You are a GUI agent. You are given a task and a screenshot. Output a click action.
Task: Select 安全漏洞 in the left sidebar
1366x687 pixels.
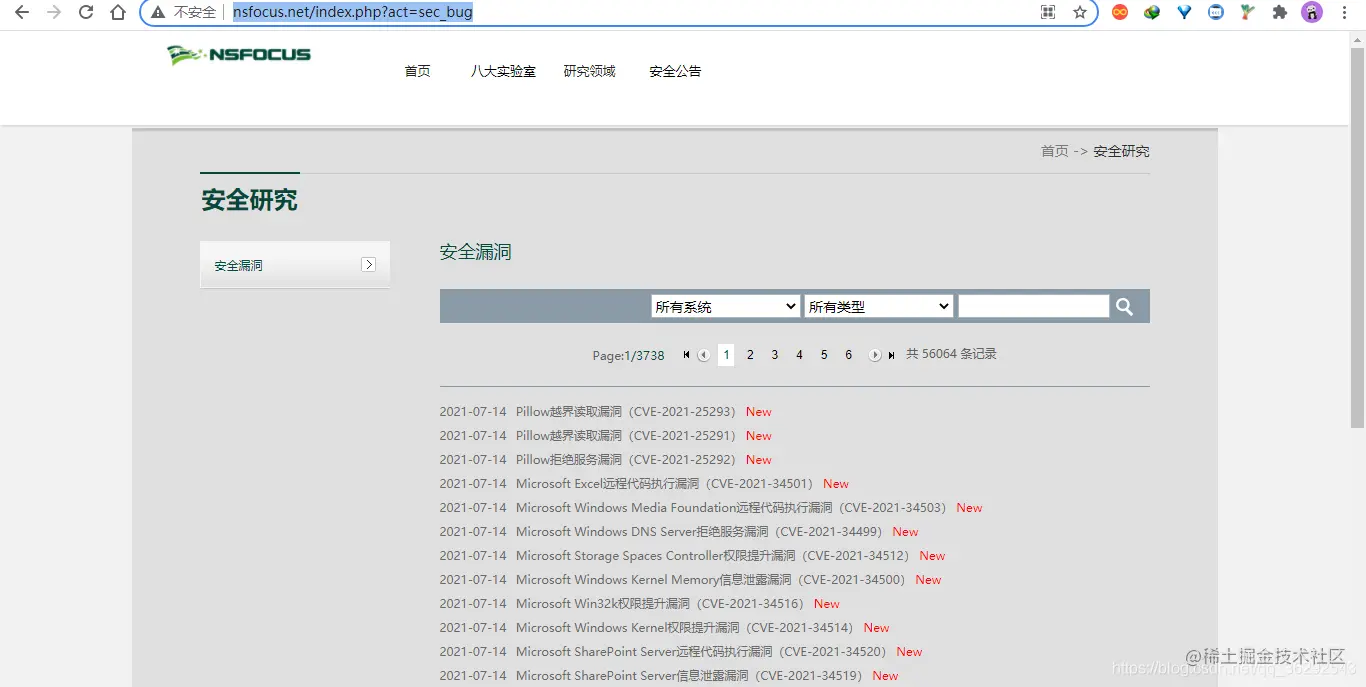pyautogui.click(x=295, y=265)
